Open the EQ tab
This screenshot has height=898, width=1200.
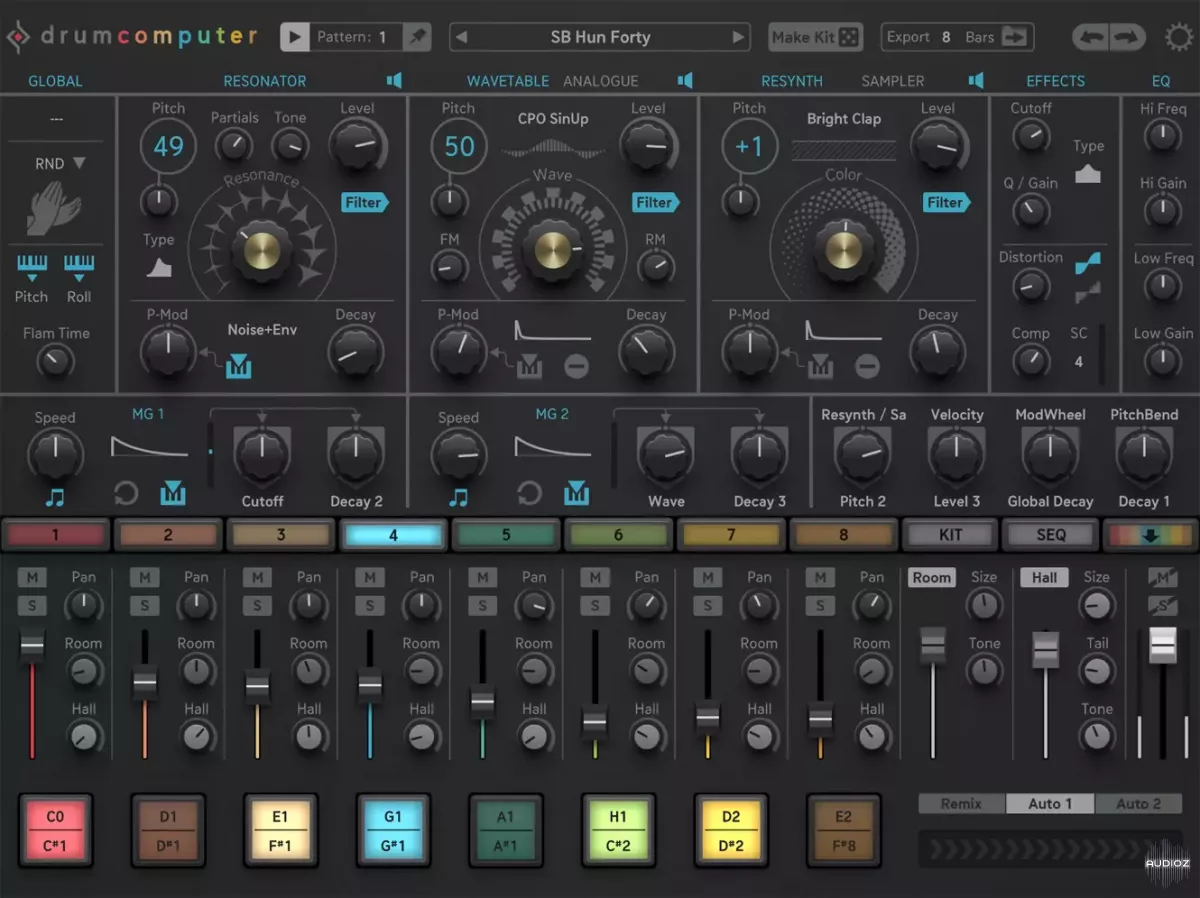pyautogui.click(x=1160, y=81)
